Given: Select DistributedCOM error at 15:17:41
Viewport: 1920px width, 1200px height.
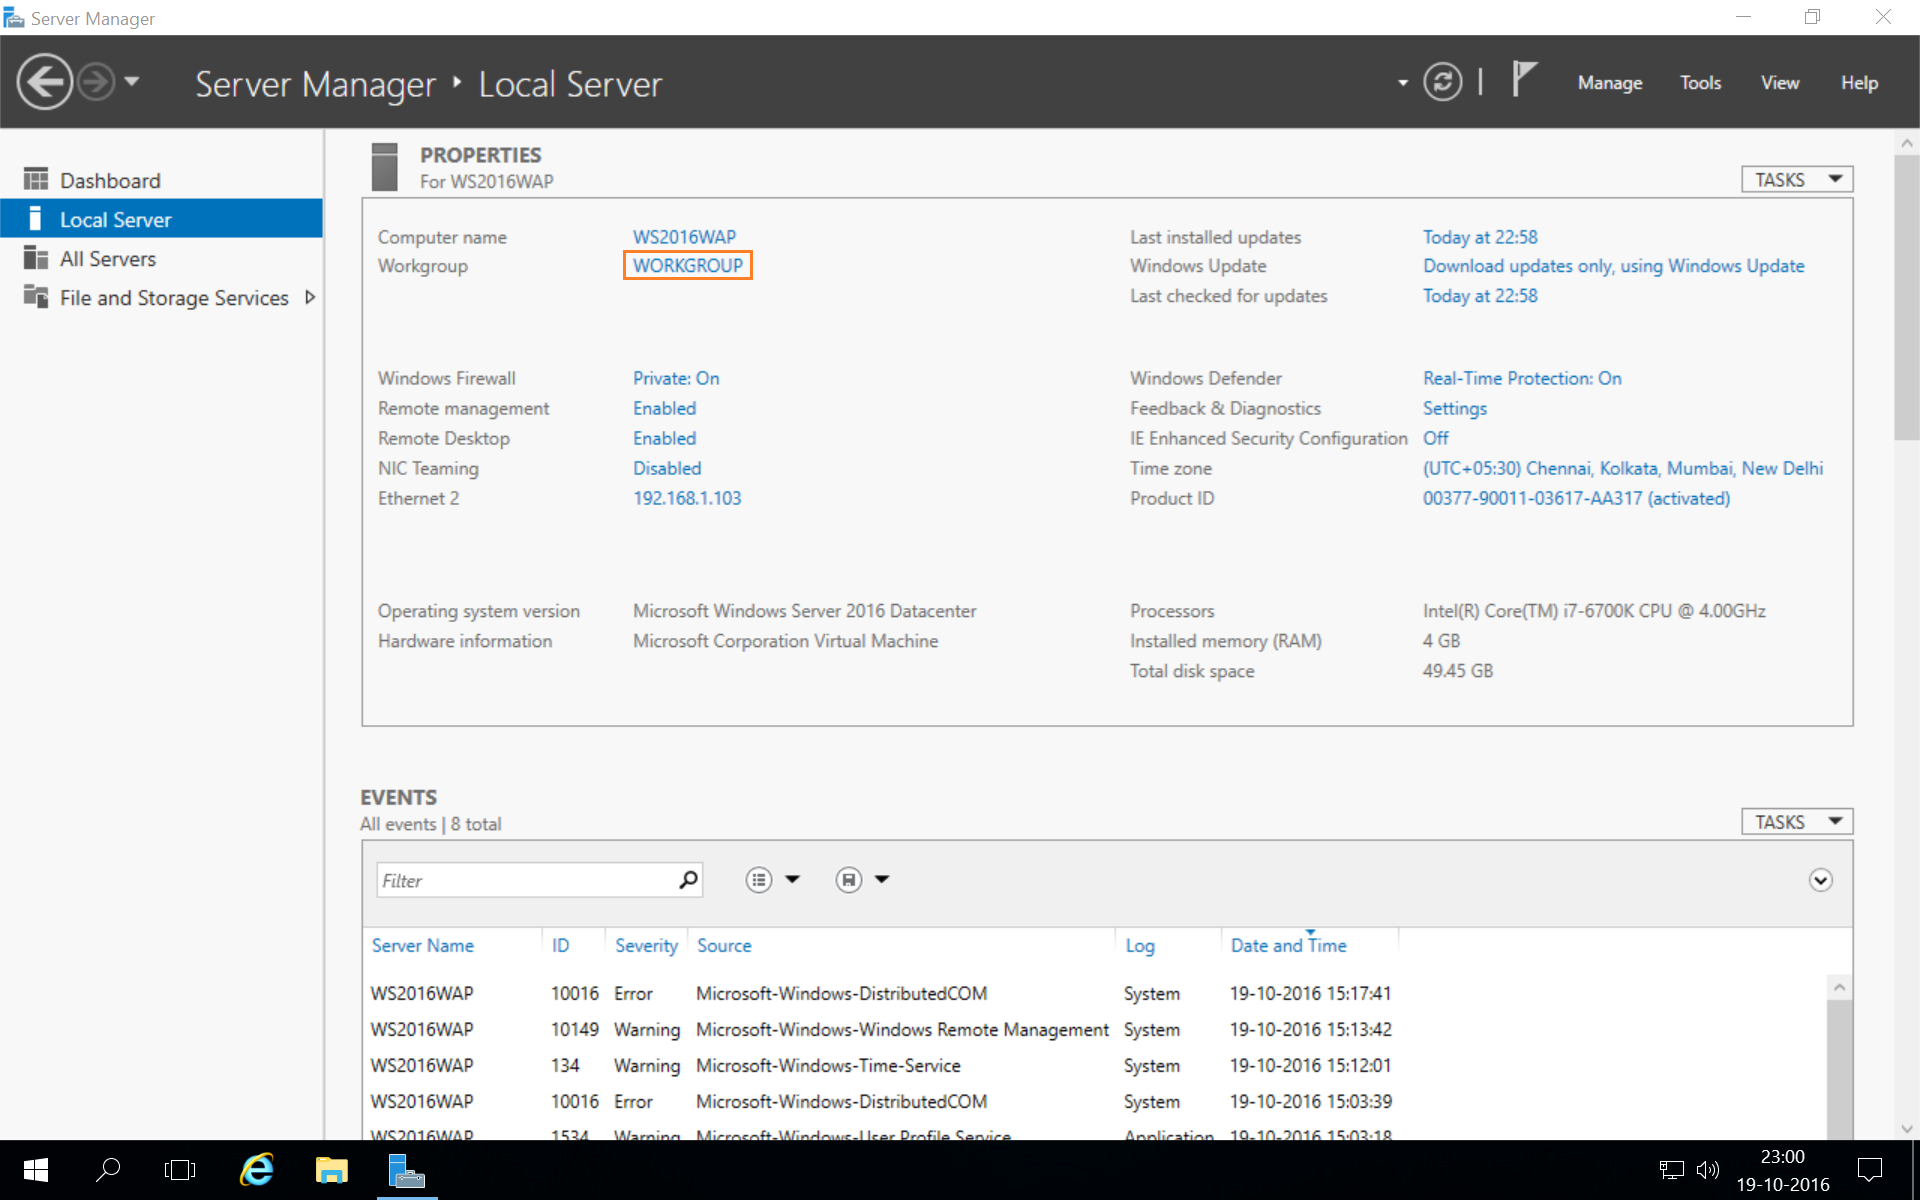Looking at the screenshot, I should [1095, 993].
